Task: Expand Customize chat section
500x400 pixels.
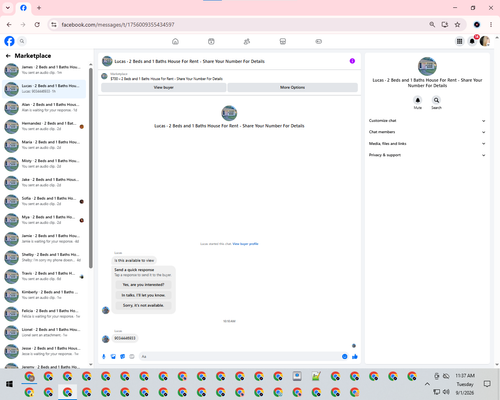Action: 427,121
